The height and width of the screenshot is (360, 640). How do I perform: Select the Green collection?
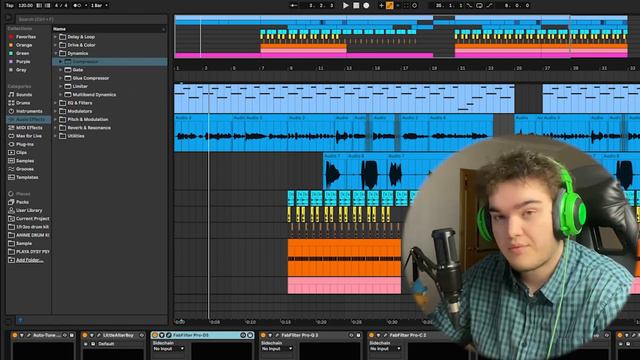coord(22,53)
